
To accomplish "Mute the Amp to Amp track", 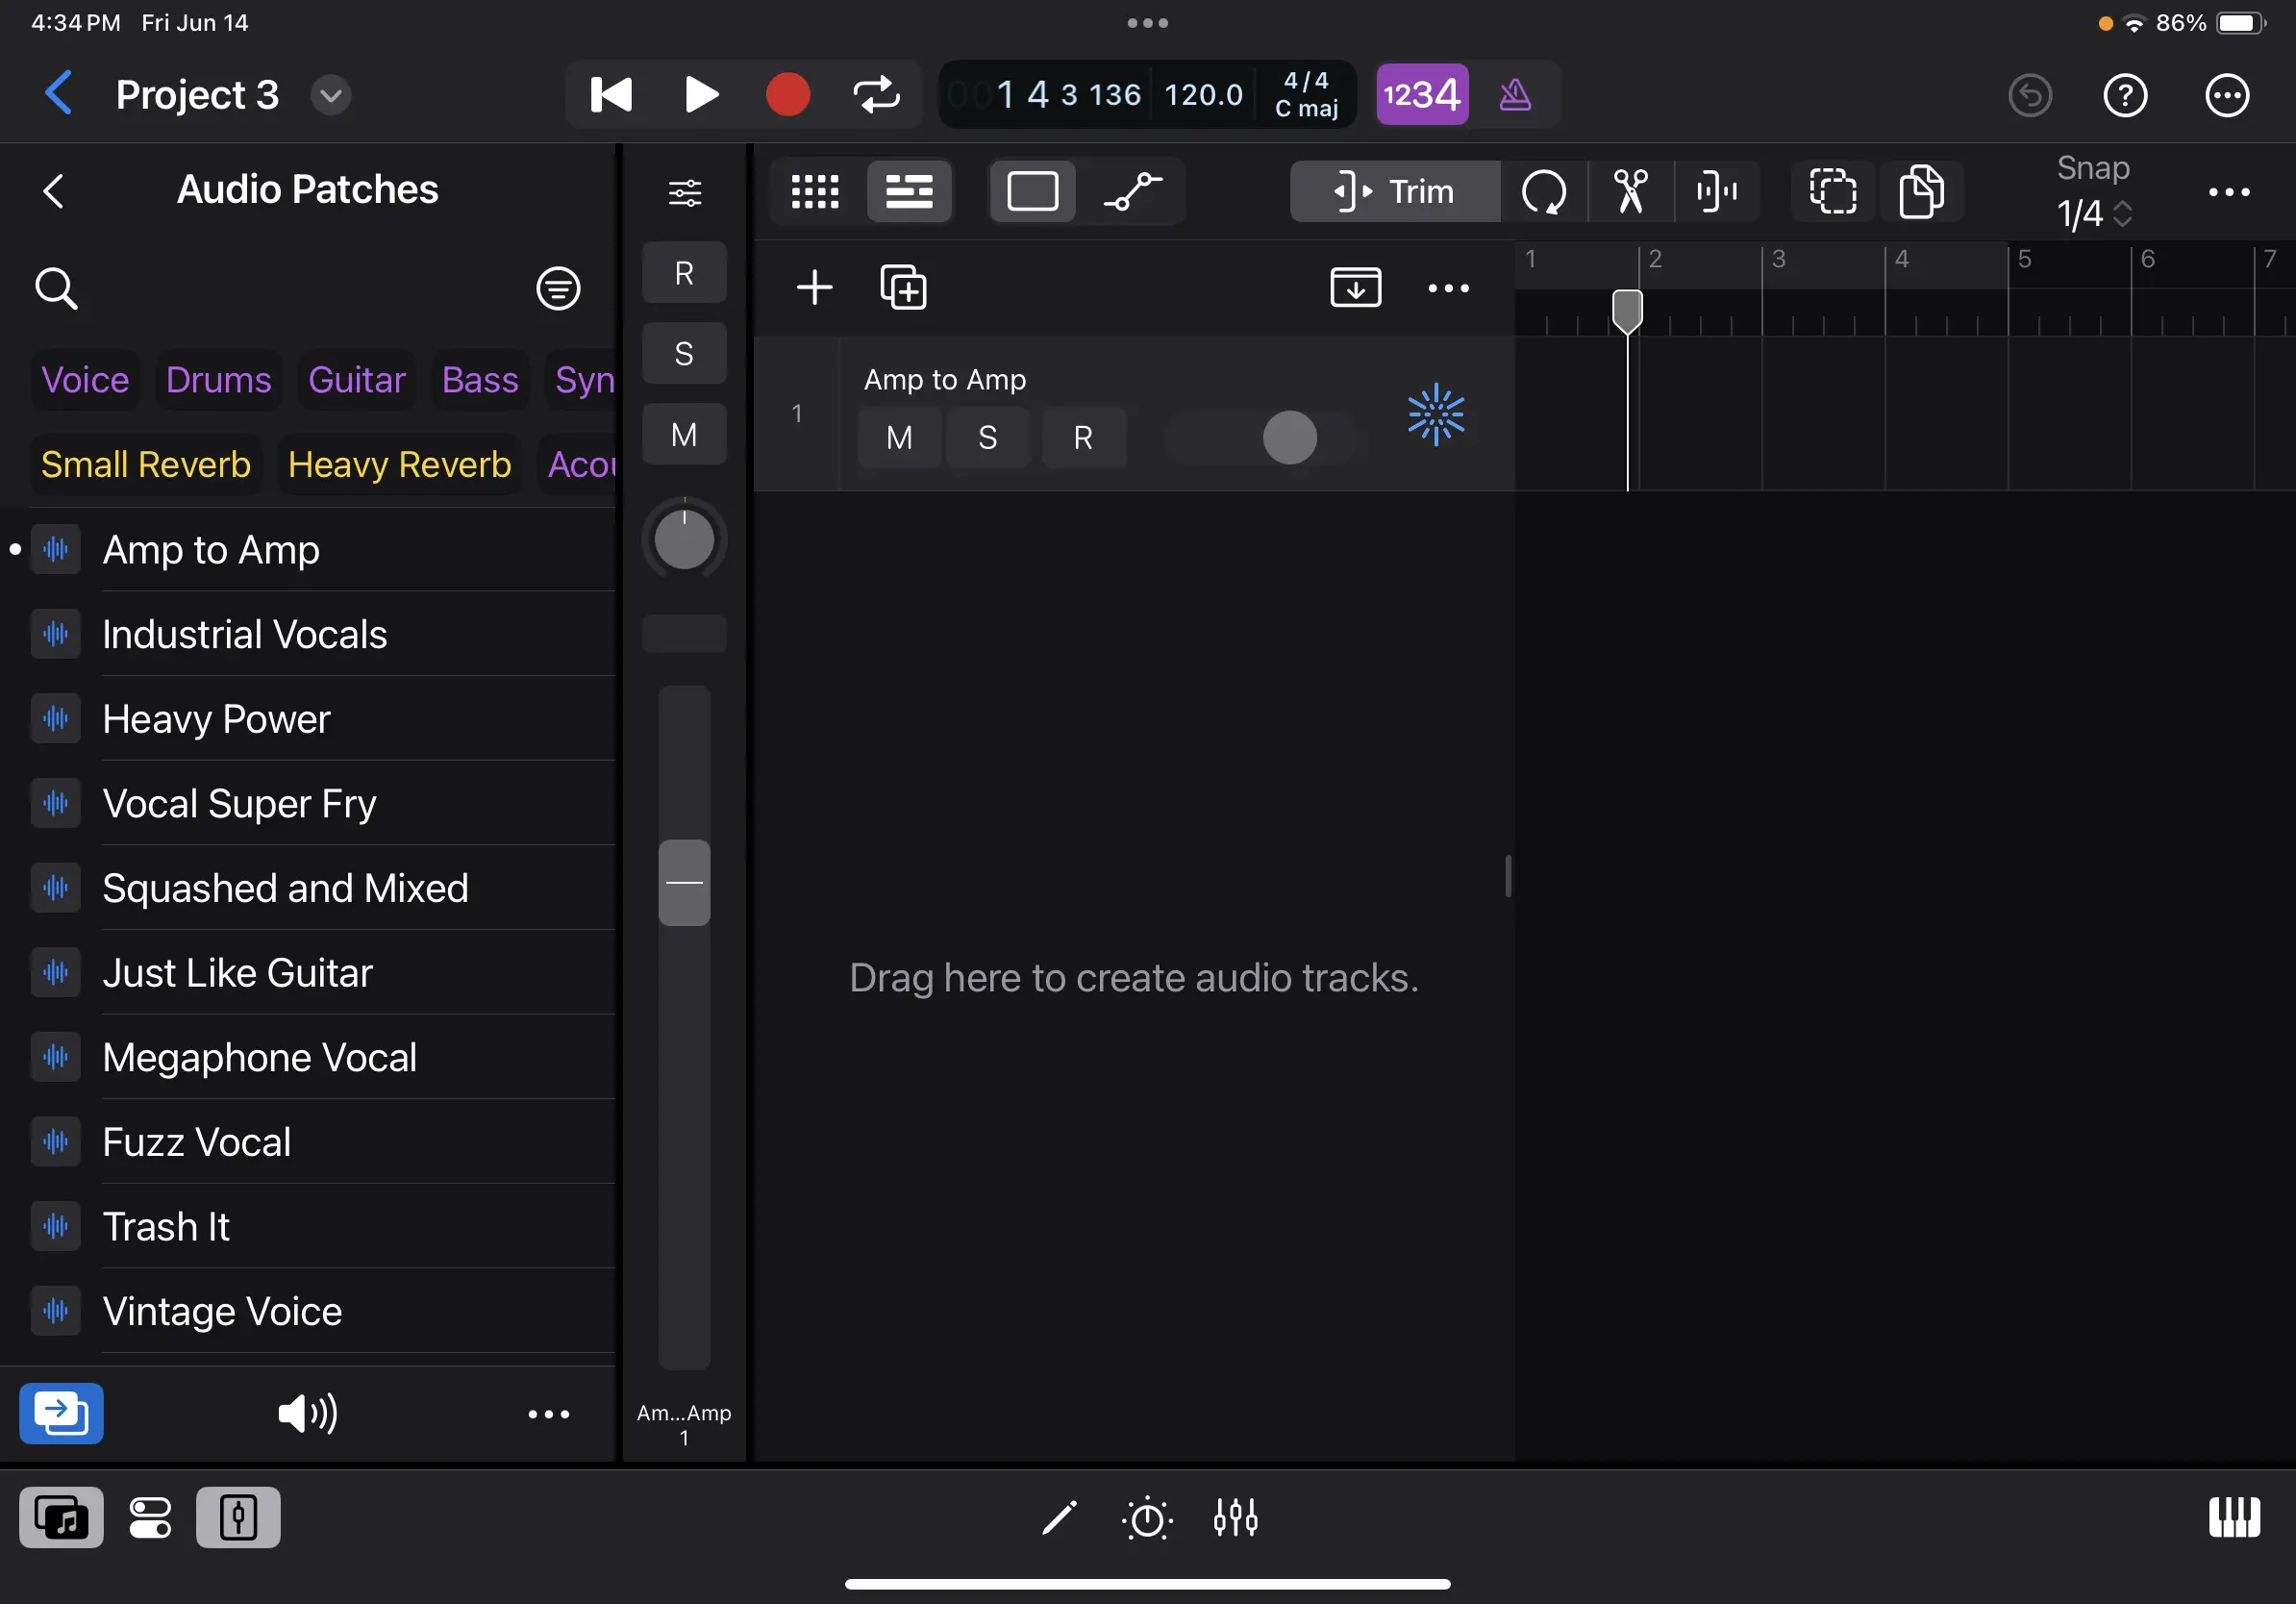I will click(x=898, y=437).
